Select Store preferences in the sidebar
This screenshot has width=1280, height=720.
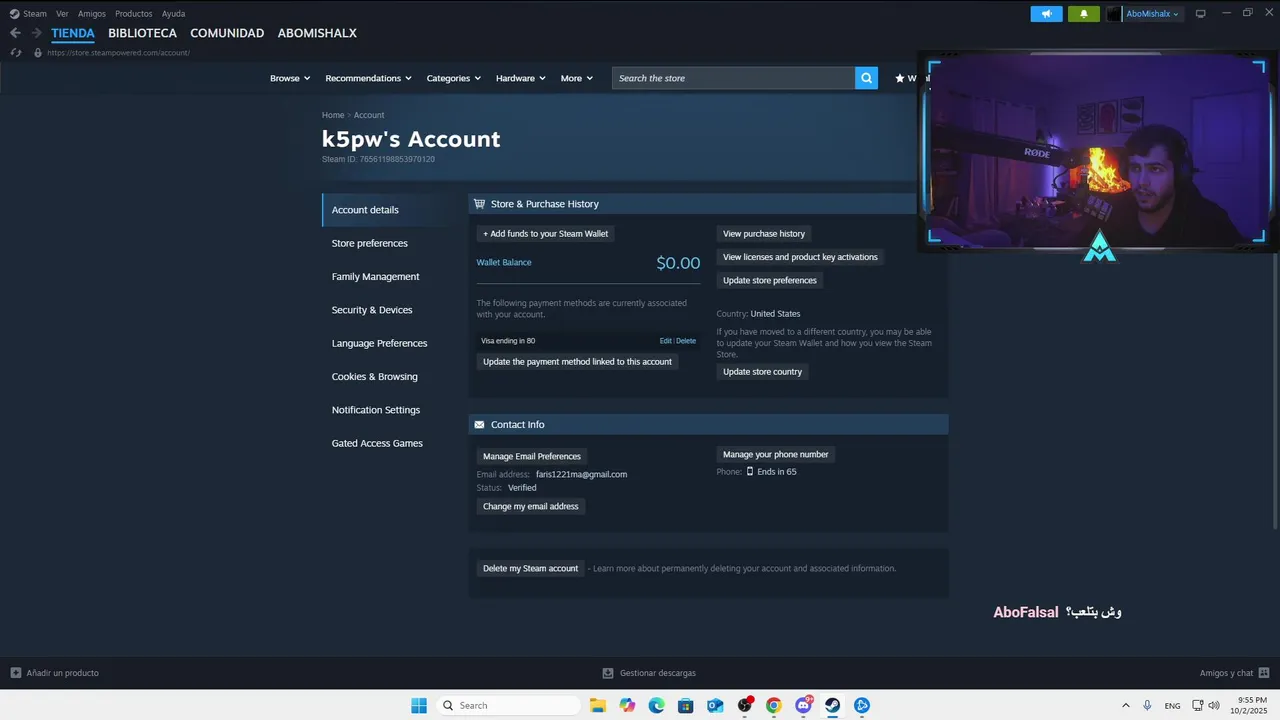coord(370,243)
